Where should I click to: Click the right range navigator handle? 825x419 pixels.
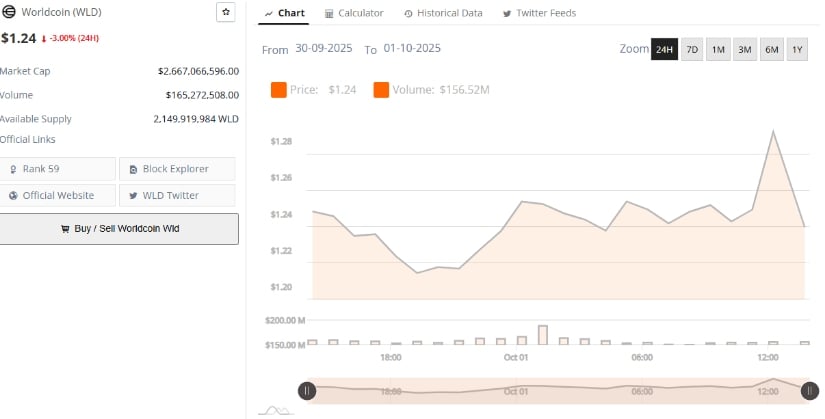point(811,391)
